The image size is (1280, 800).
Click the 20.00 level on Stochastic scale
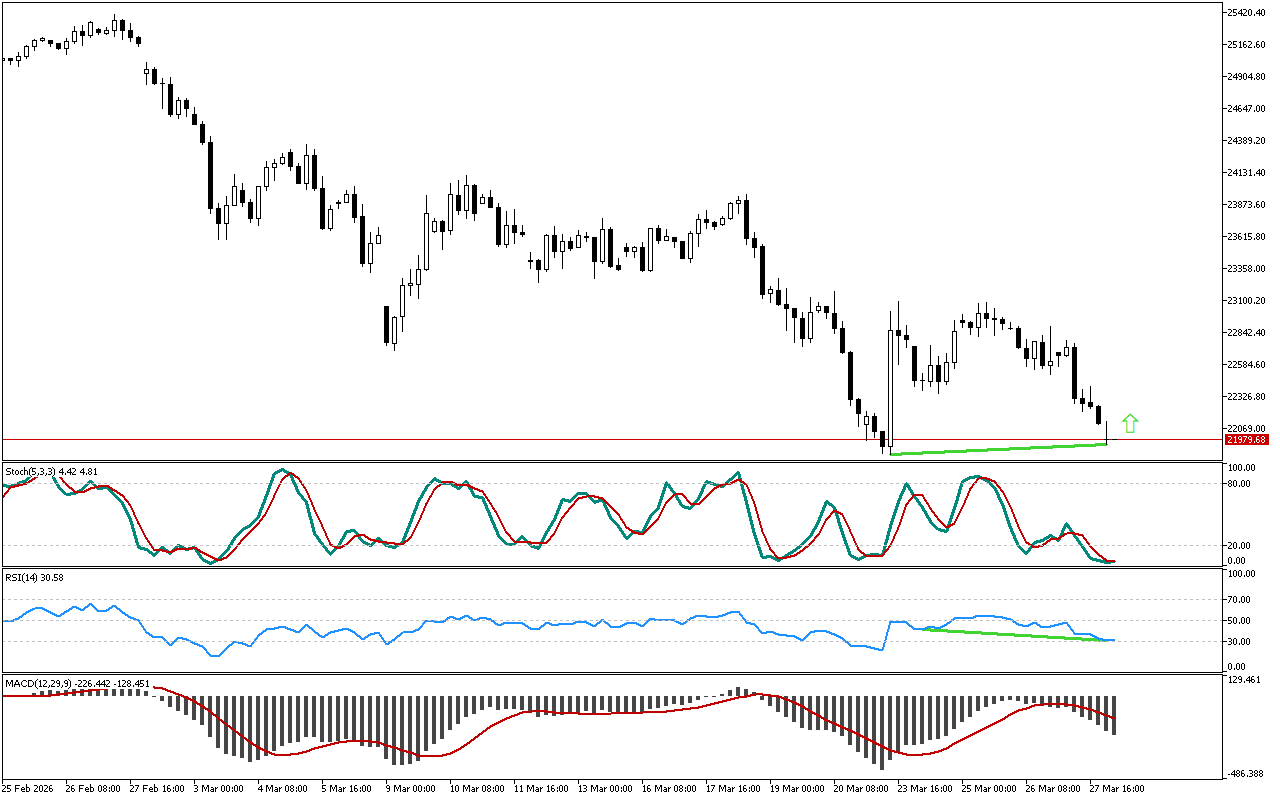tap(1241, 546)
